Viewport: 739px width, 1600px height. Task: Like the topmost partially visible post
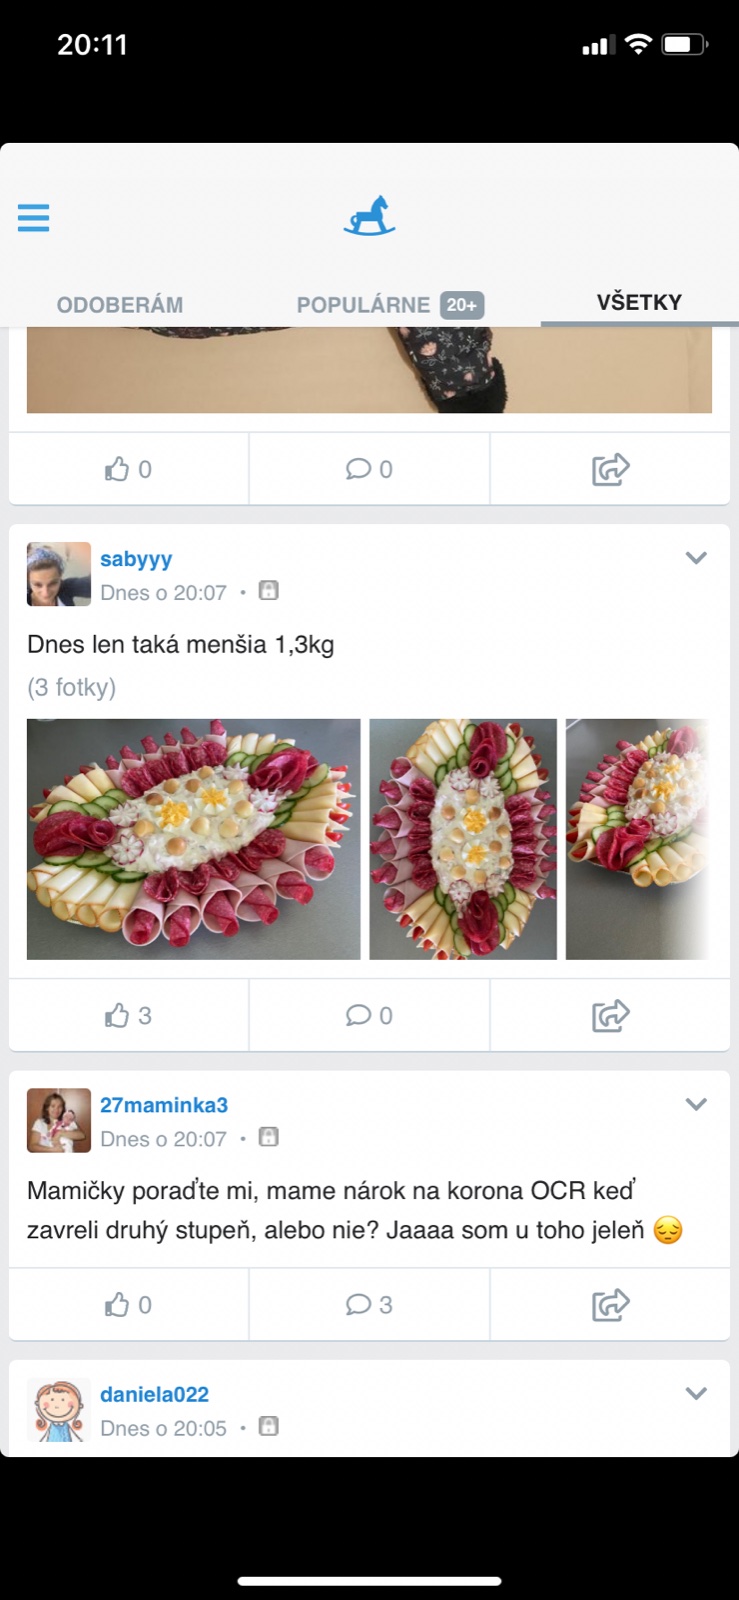tap(128, 469)
